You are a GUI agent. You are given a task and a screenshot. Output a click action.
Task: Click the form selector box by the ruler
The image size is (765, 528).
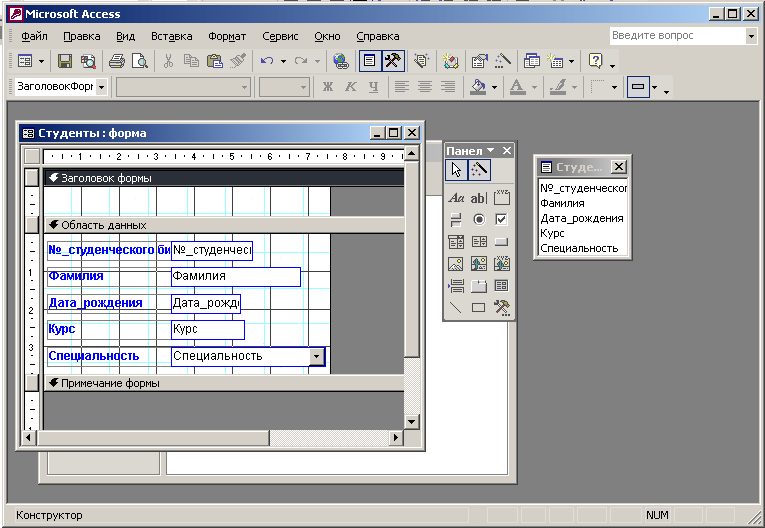[32, 156]
